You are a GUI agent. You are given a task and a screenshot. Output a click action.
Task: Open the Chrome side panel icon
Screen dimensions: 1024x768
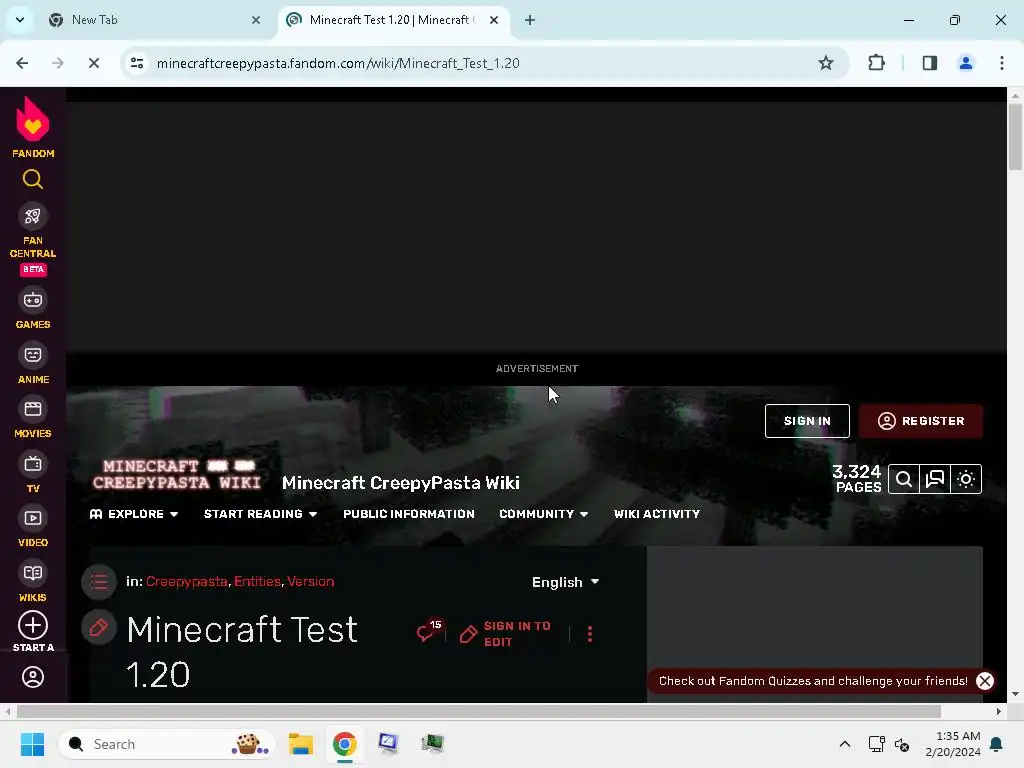pos(930,63)
